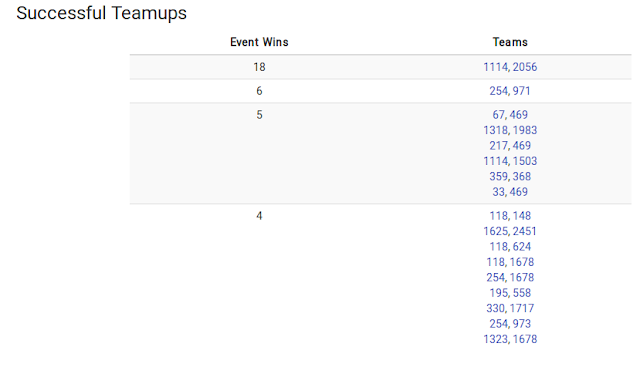Screen dimensions: 640x367
Task: Click team 1503 link
Action: click(x=525, y=161)
